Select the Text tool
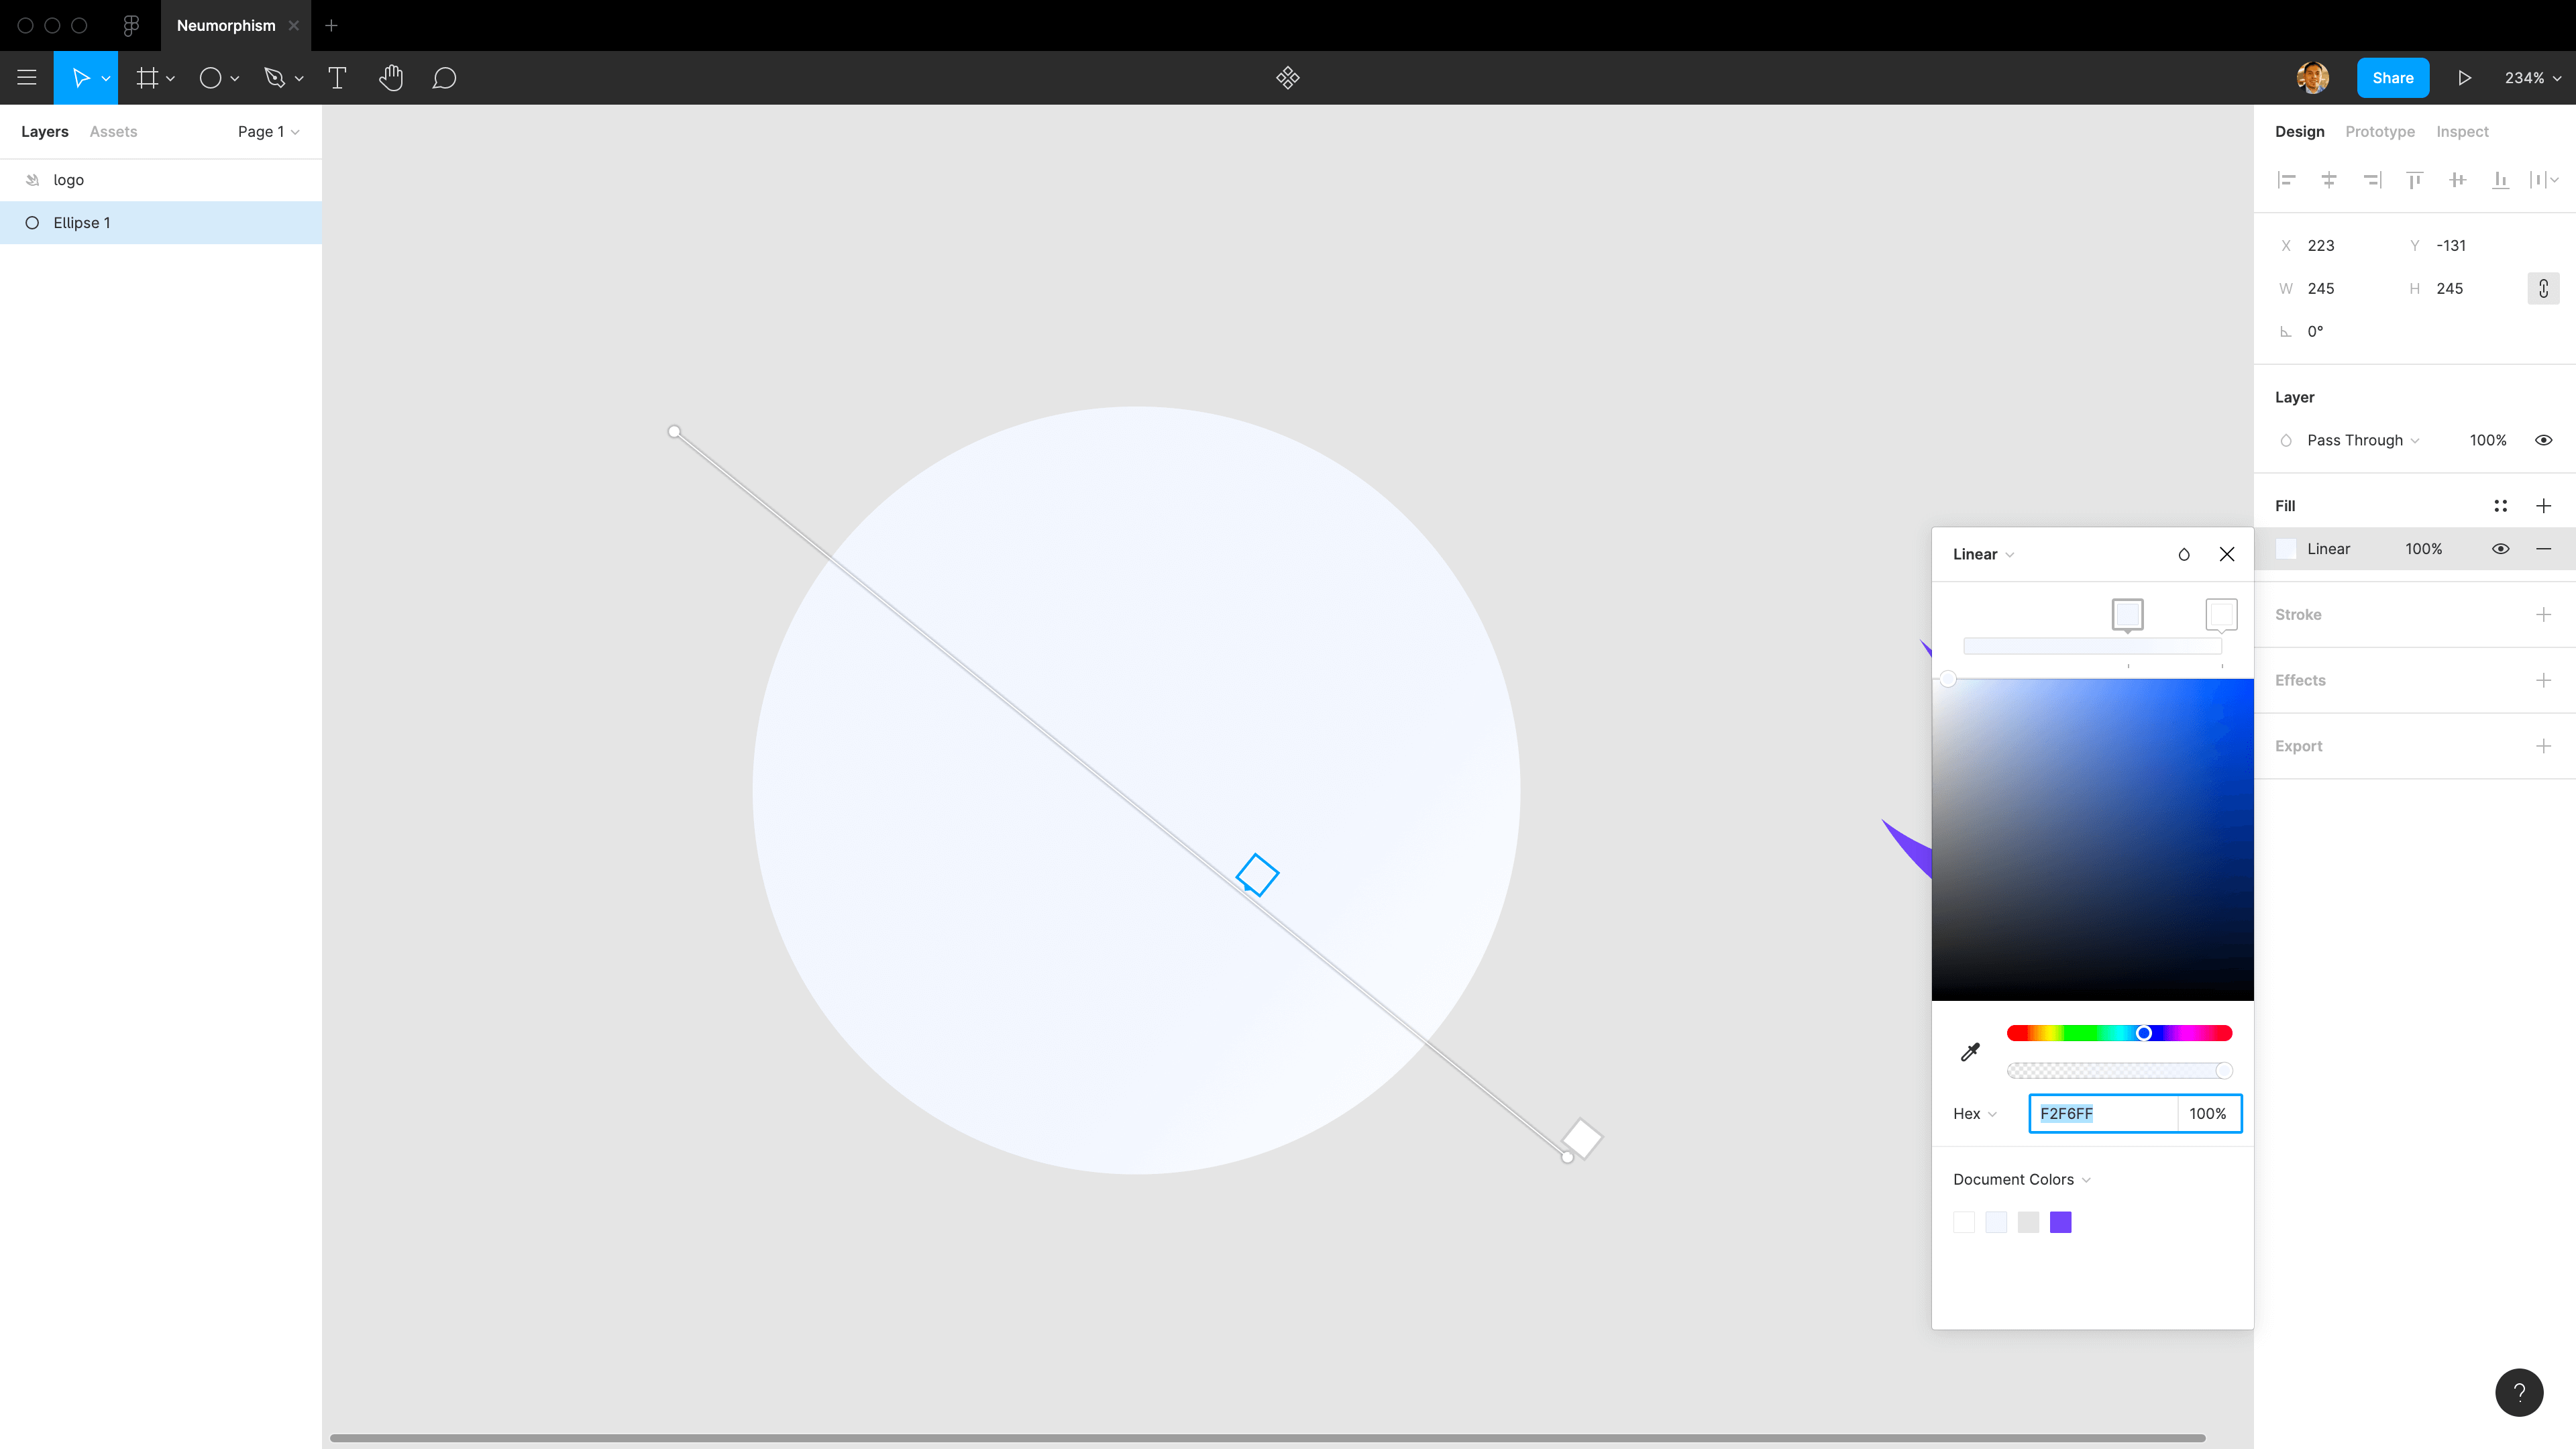2576x1449 pixels. click(x=337, y=78)
